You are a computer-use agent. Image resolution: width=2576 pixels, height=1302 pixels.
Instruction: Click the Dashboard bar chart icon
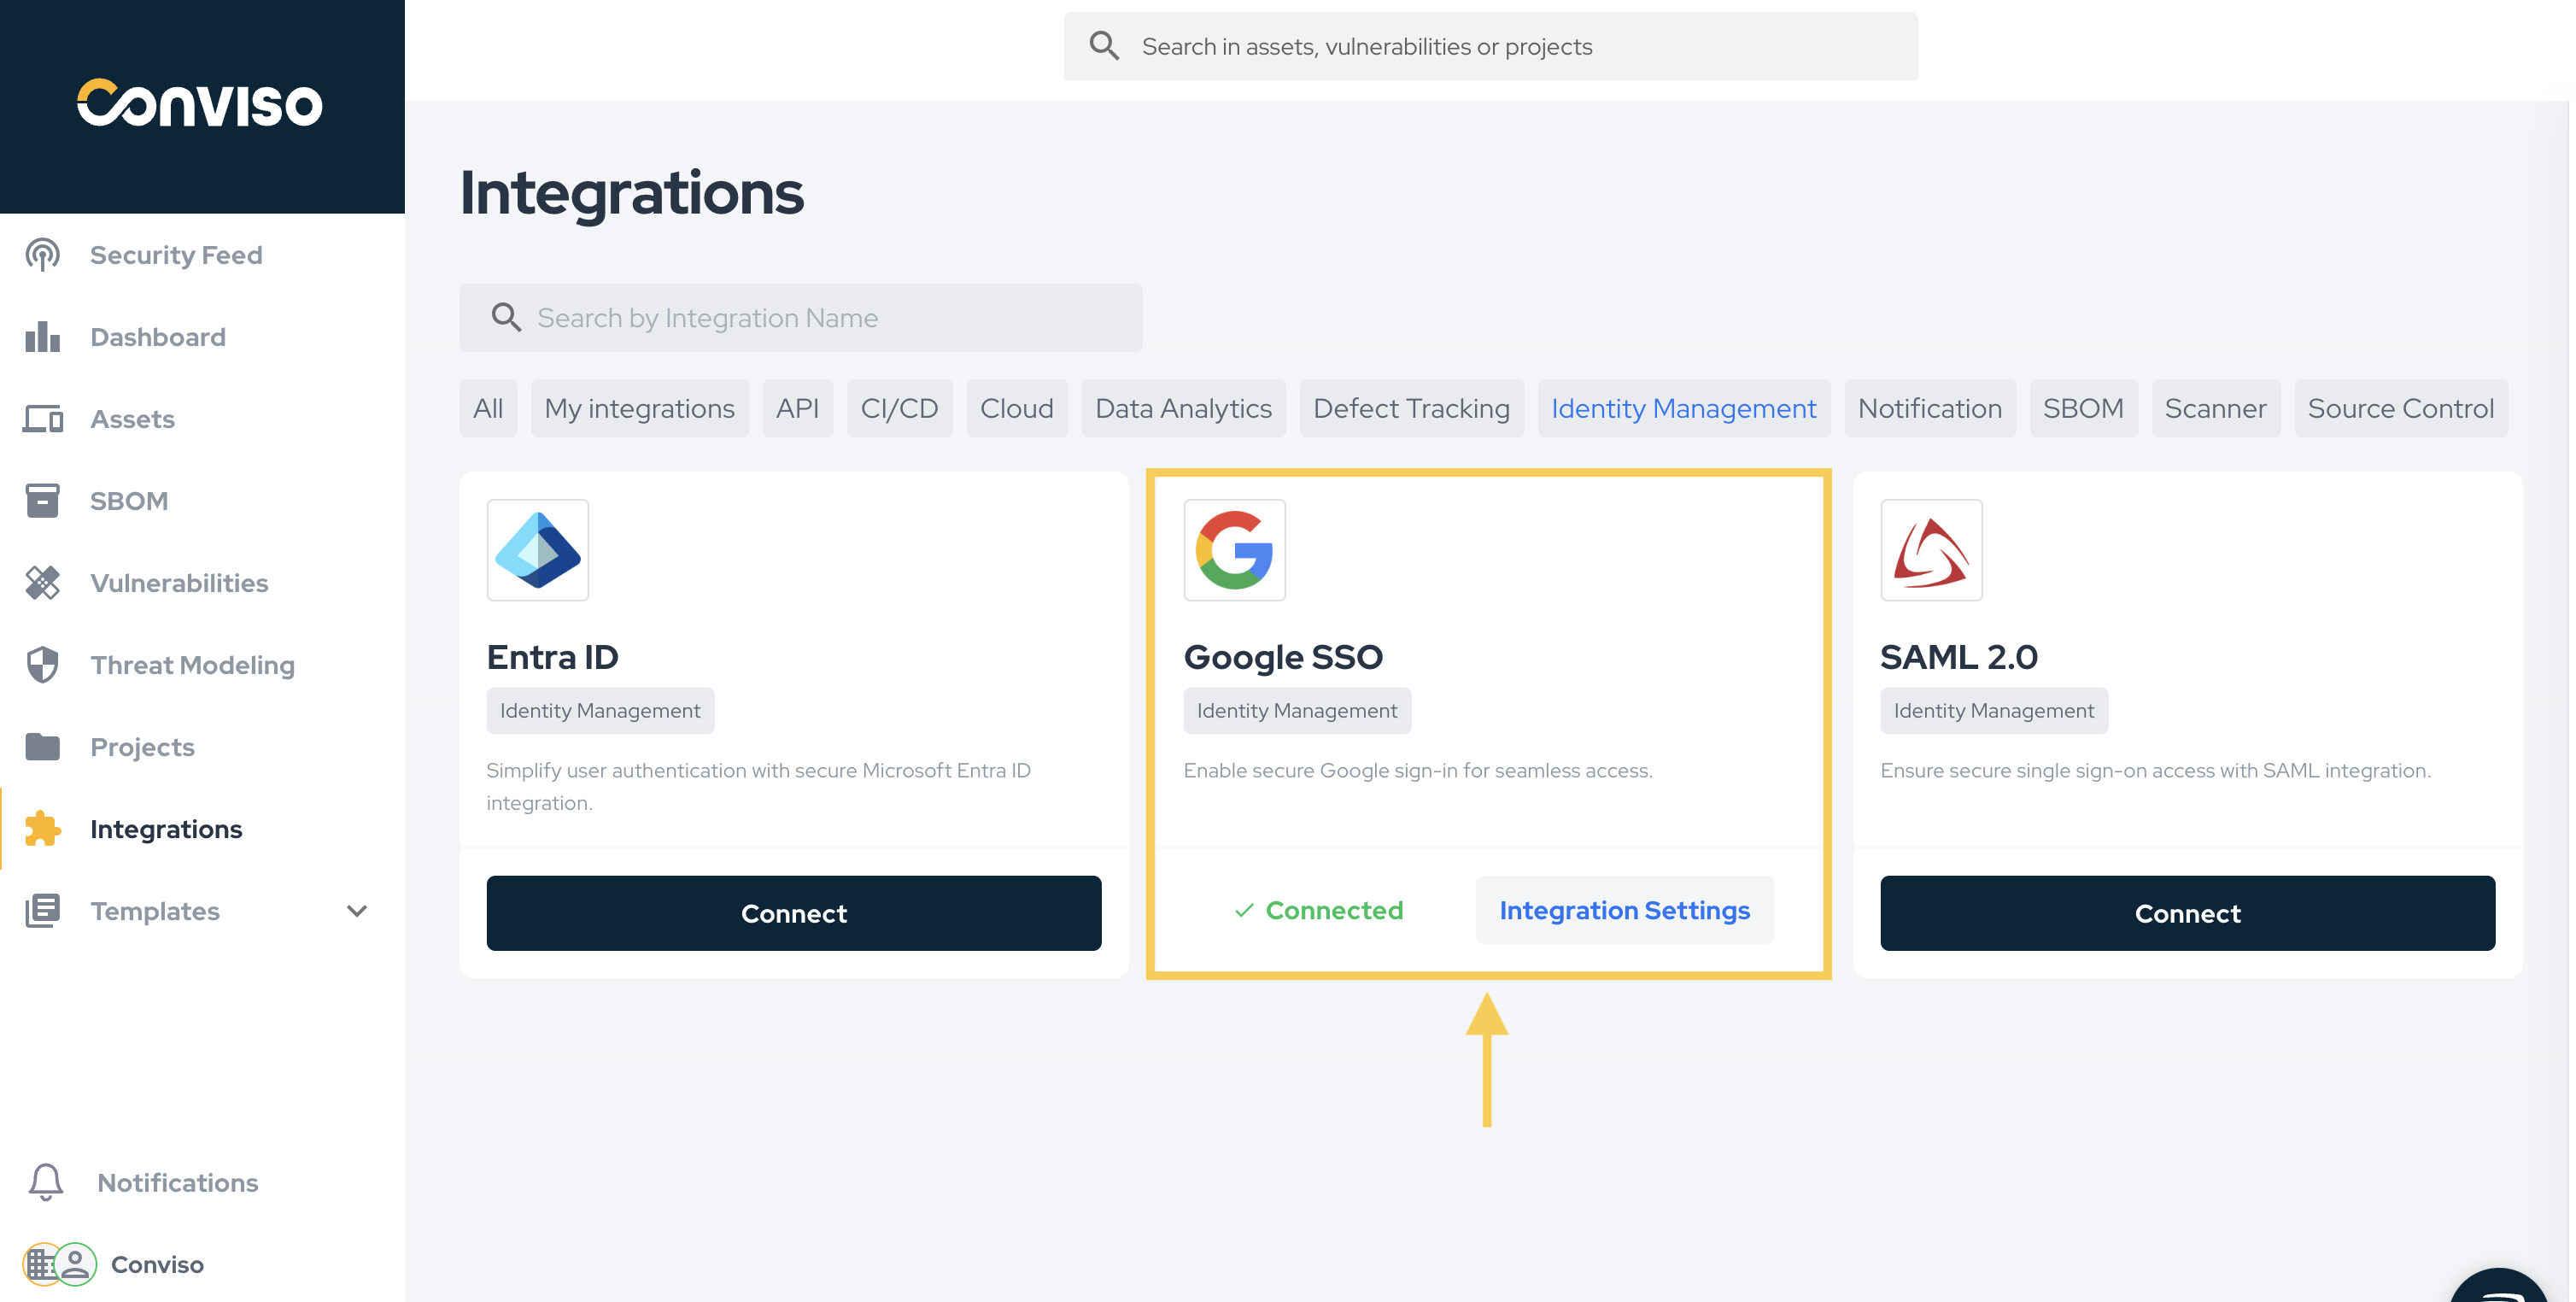42,337
